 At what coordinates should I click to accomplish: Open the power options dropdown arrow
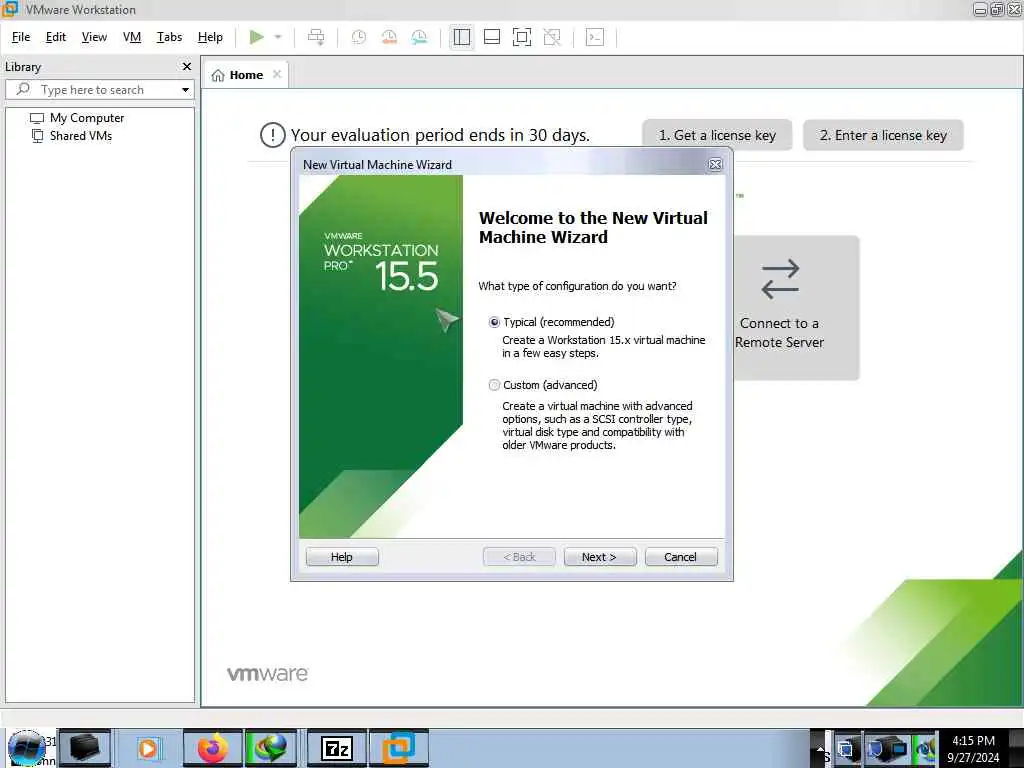click(278, 37)
